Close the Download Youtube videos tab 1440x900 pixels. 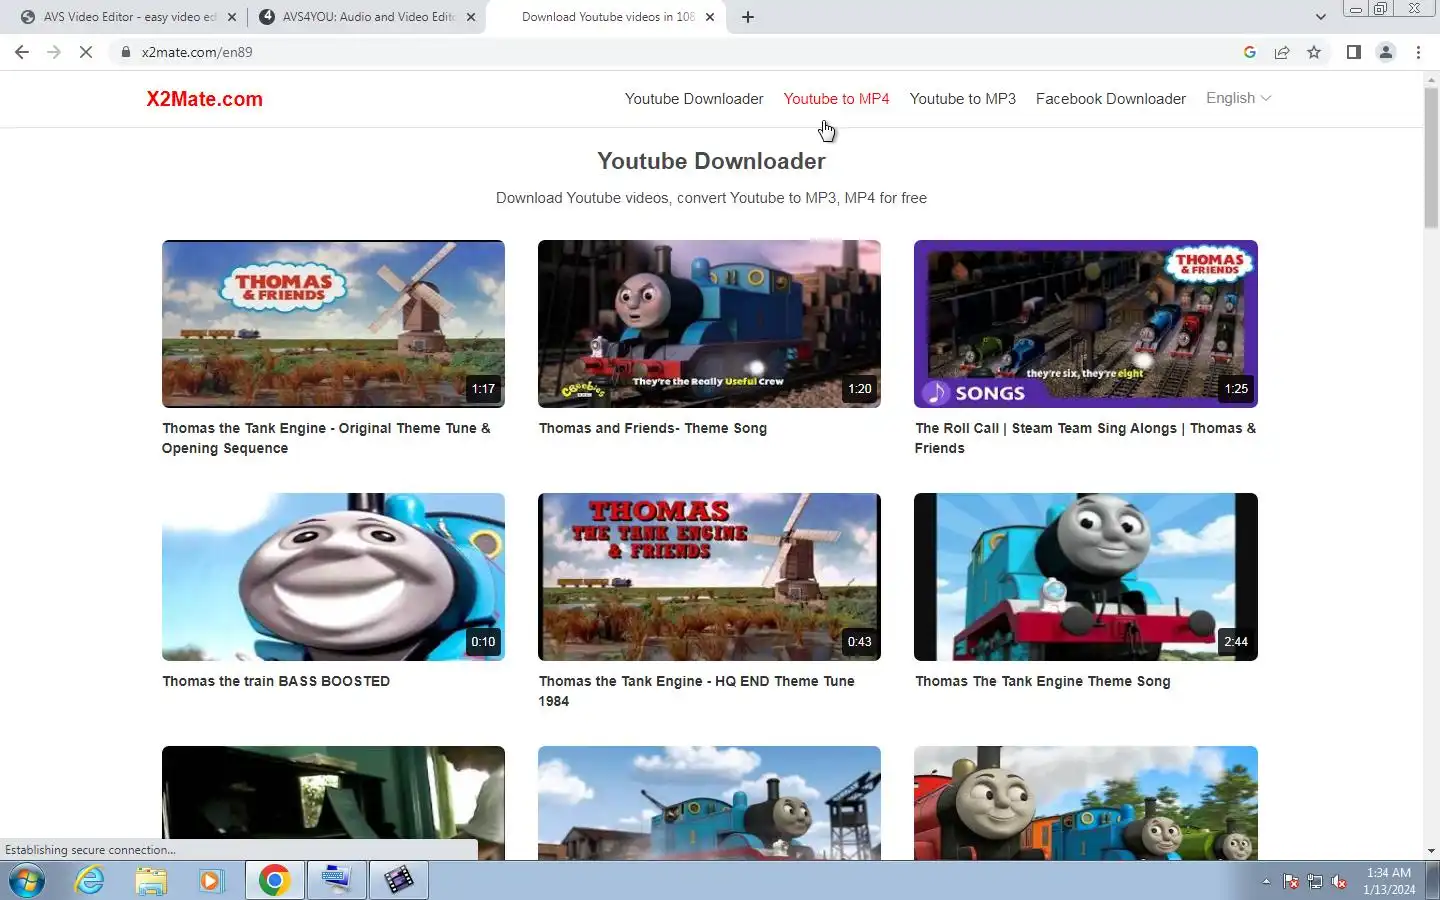(710, 17)
